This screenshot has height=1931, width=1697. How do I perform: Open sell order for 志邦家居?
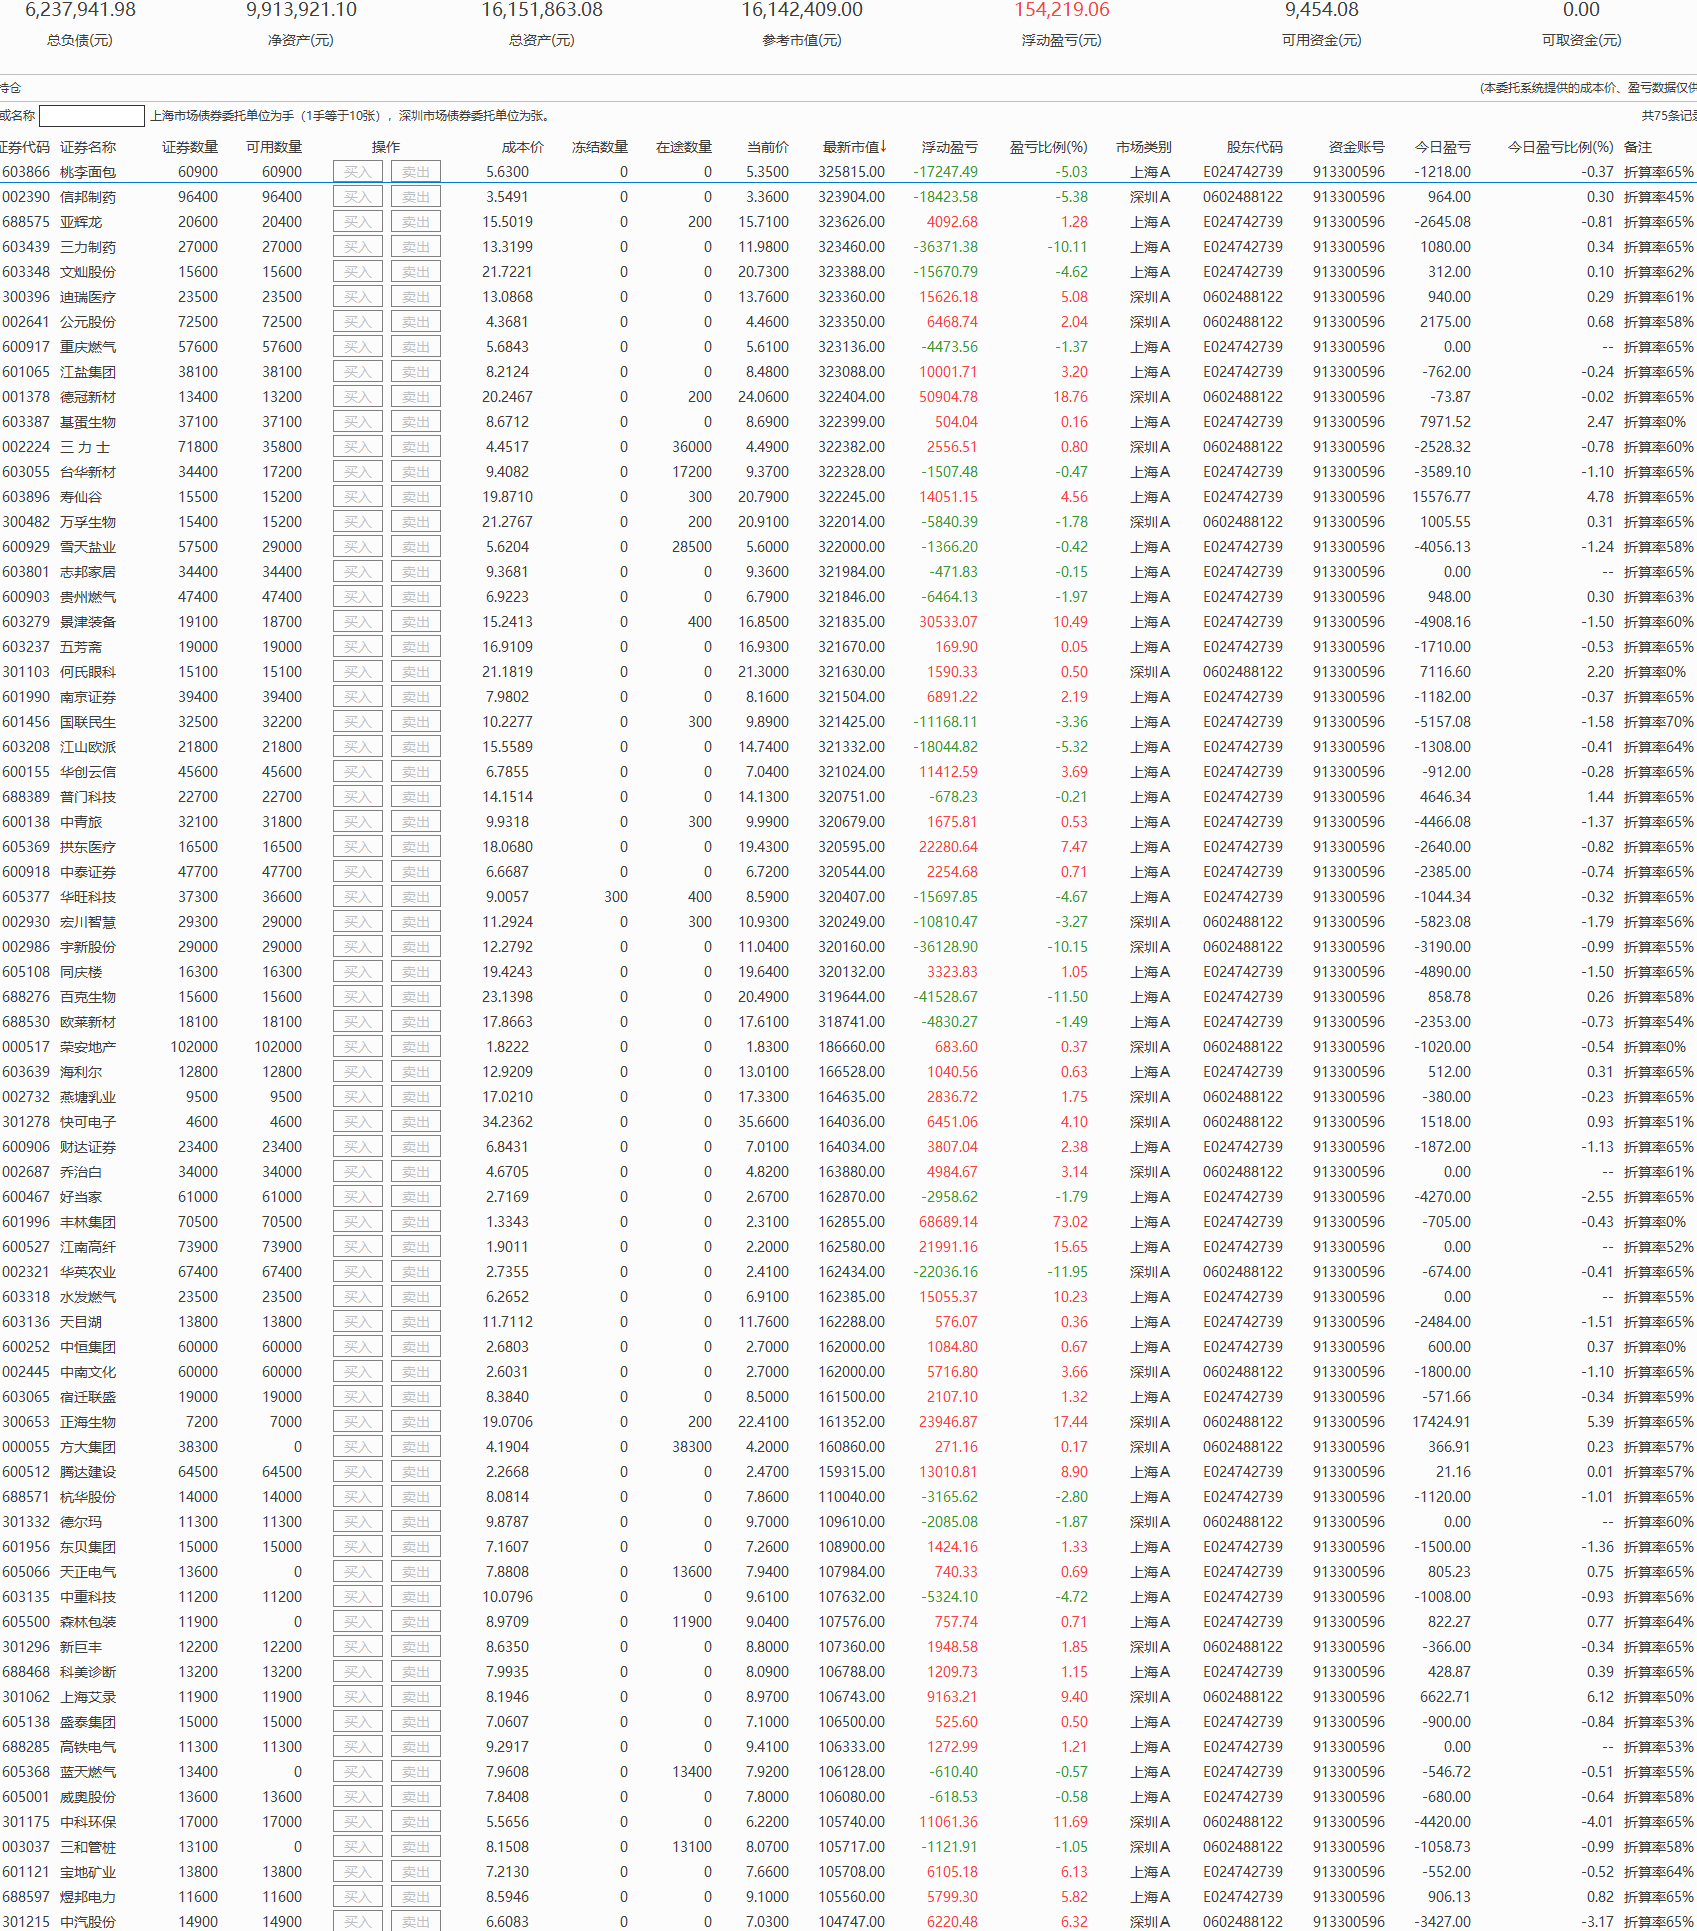point(415,572)
